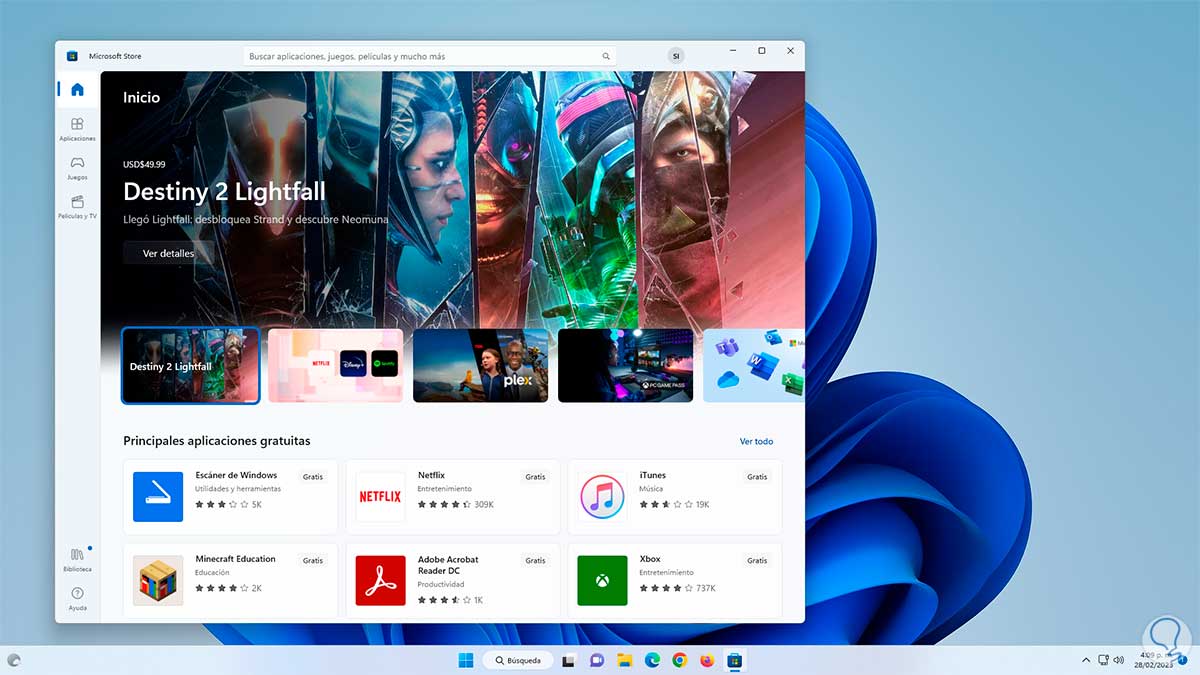Open Aplicaciones section in sidebar
Viewport: 1200px width, 675px height.
[x=77, y=129]
